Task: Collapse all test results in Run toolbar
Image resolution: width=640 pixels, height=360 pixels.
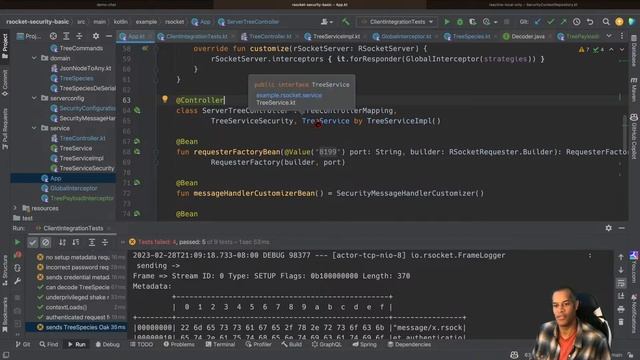Action: (105, 242)
